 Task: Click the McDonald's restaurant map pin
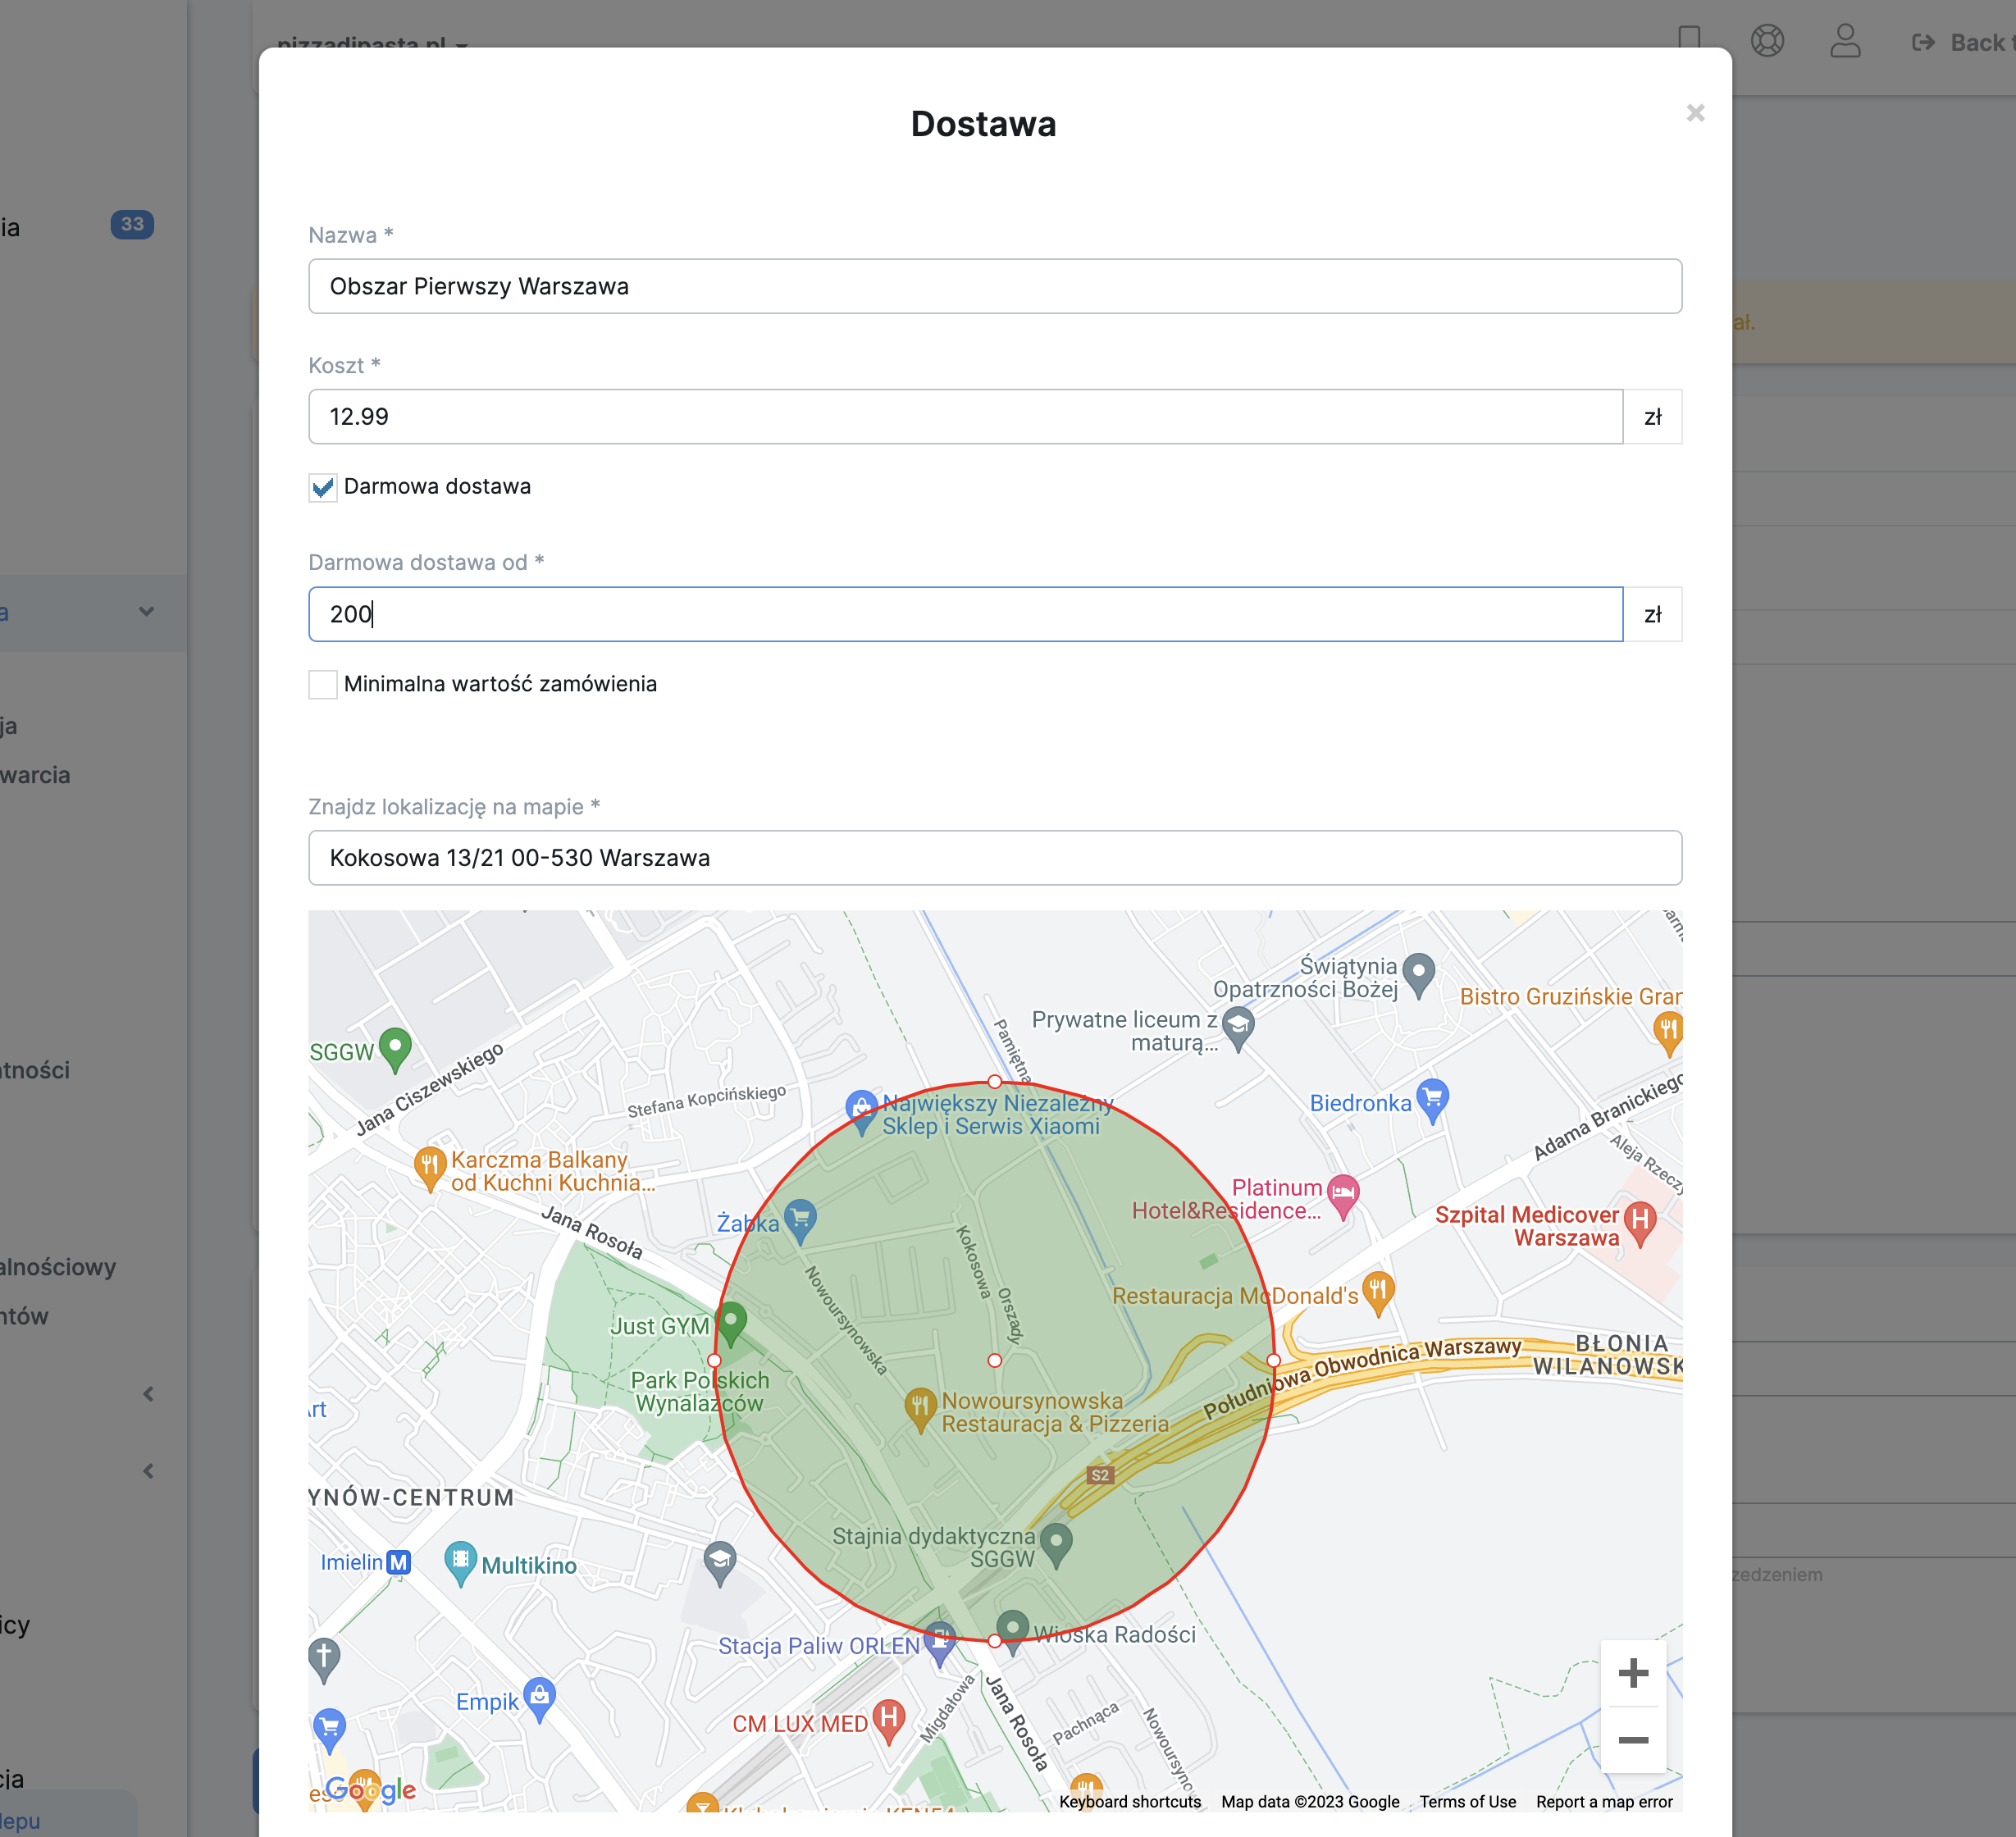1378,1290
